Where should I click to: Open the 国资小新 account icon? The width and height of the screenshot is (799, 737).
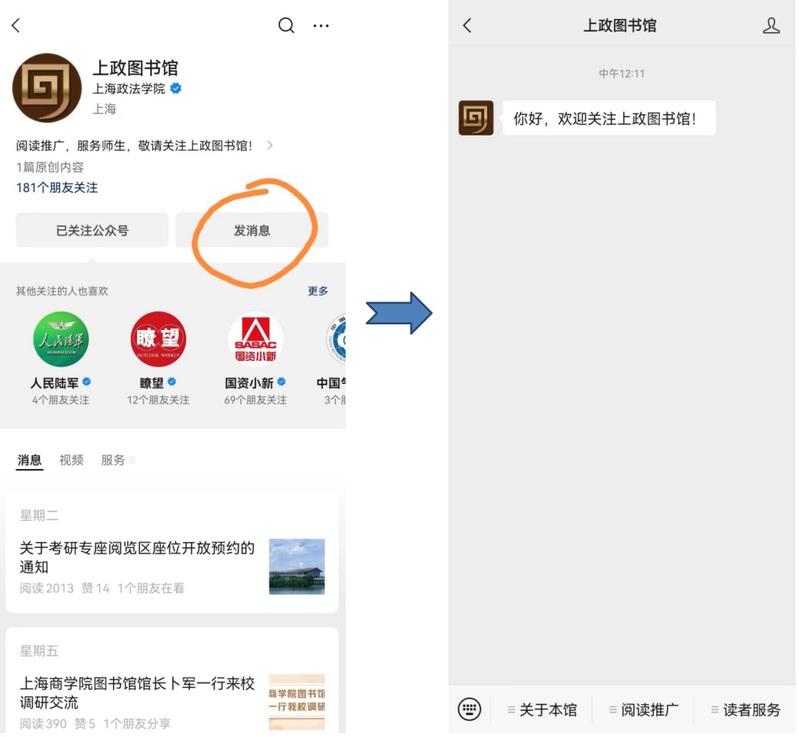[255, 339]
